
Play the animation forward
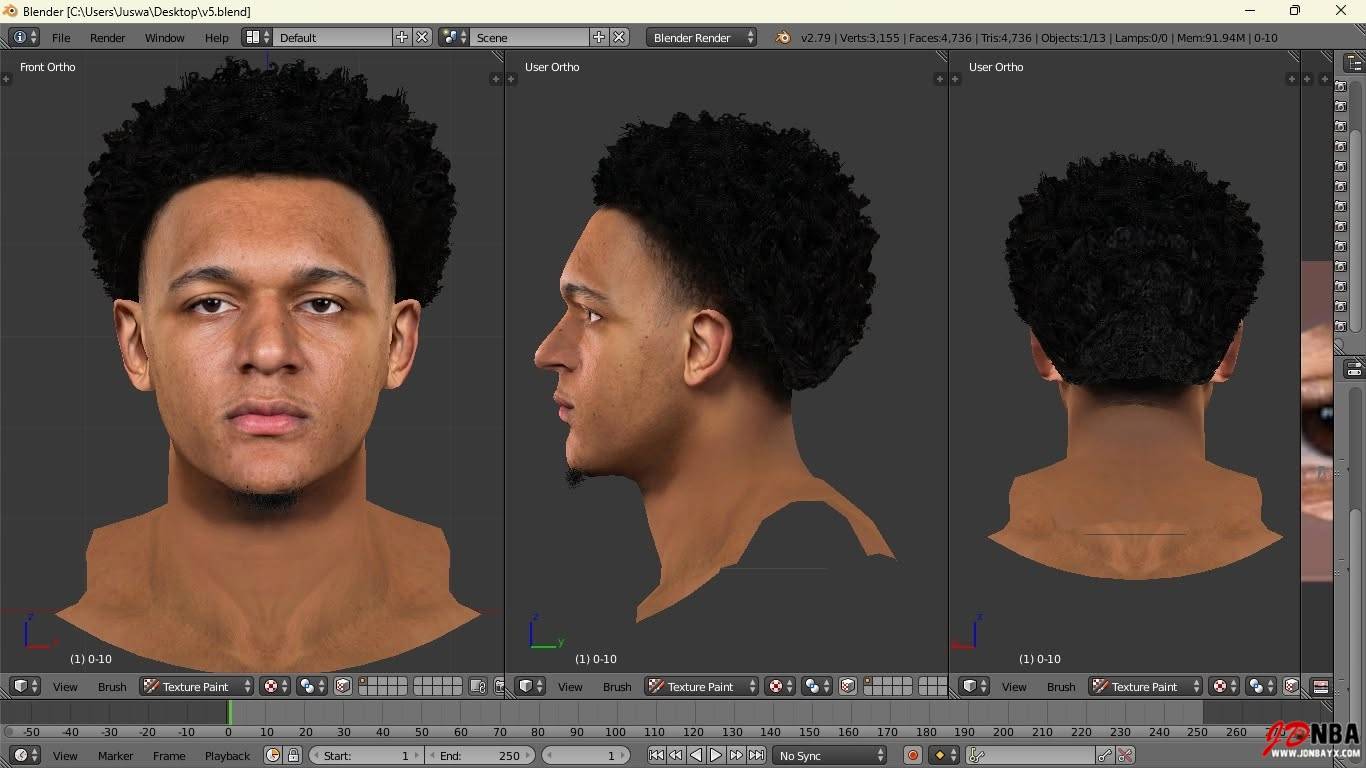pos(716,755)
